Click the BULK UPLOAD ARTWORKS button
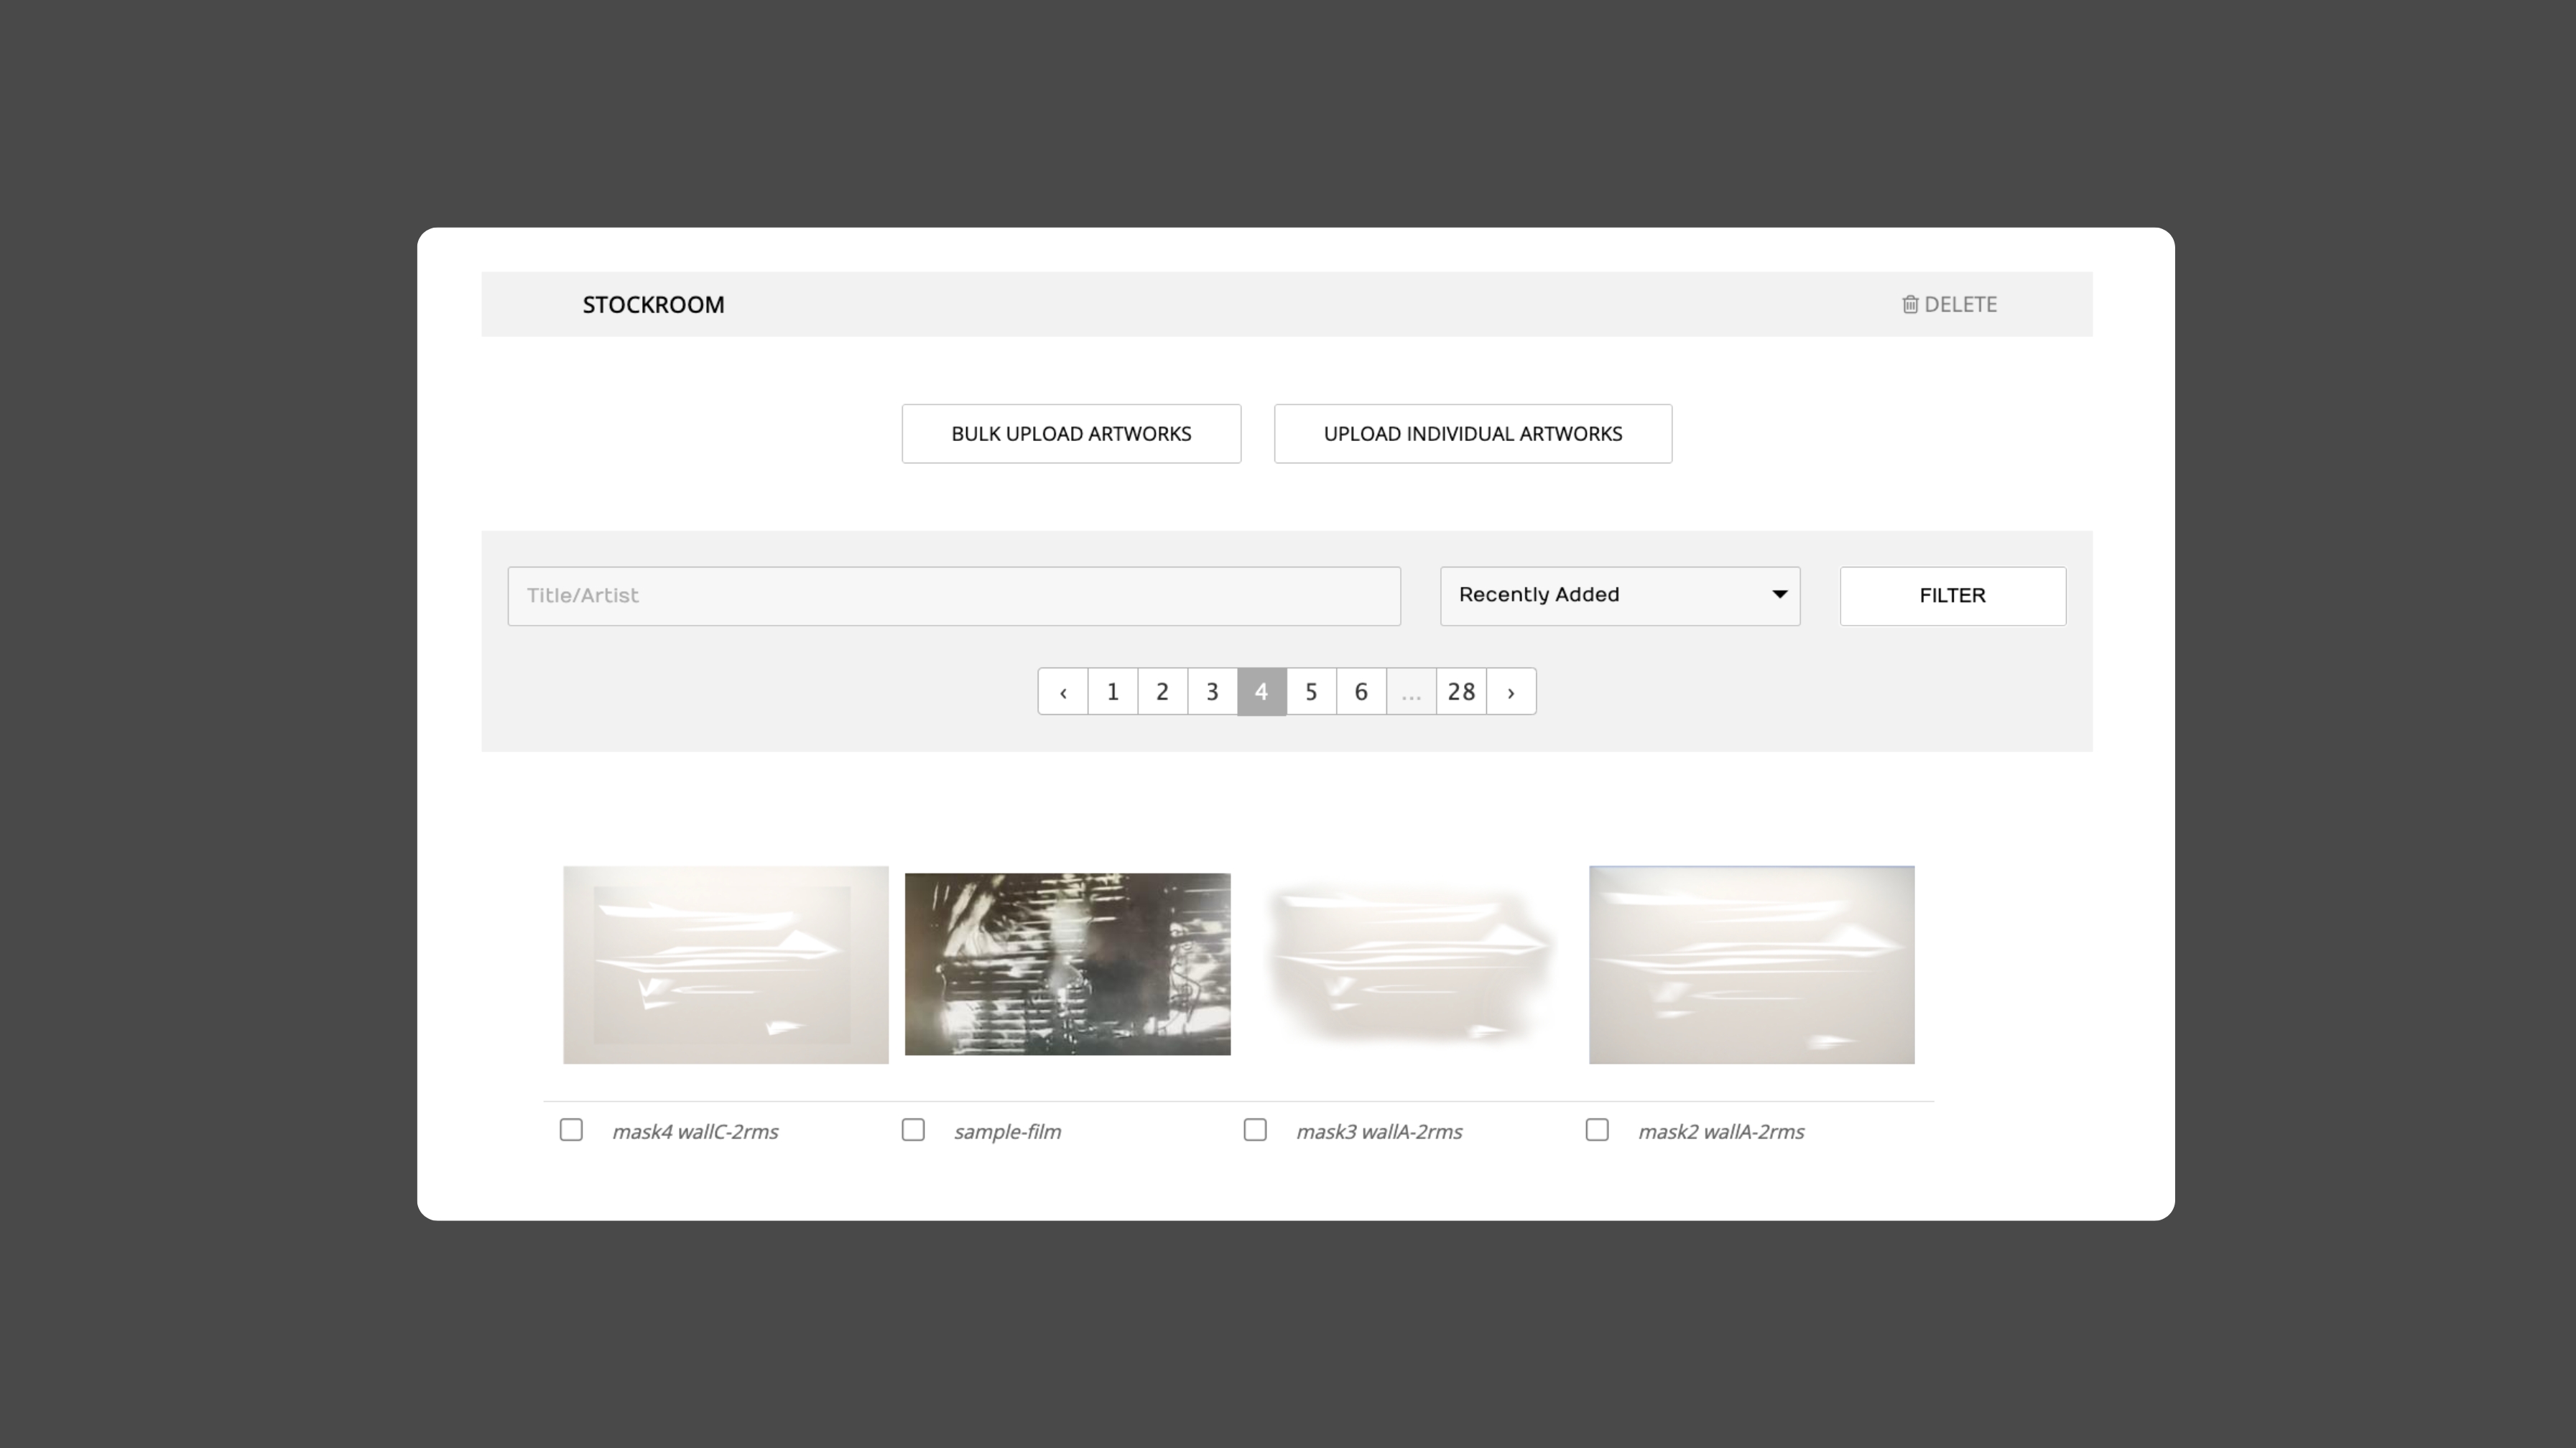This screenshot has height=1448, width=2576. coord(1071,434)
